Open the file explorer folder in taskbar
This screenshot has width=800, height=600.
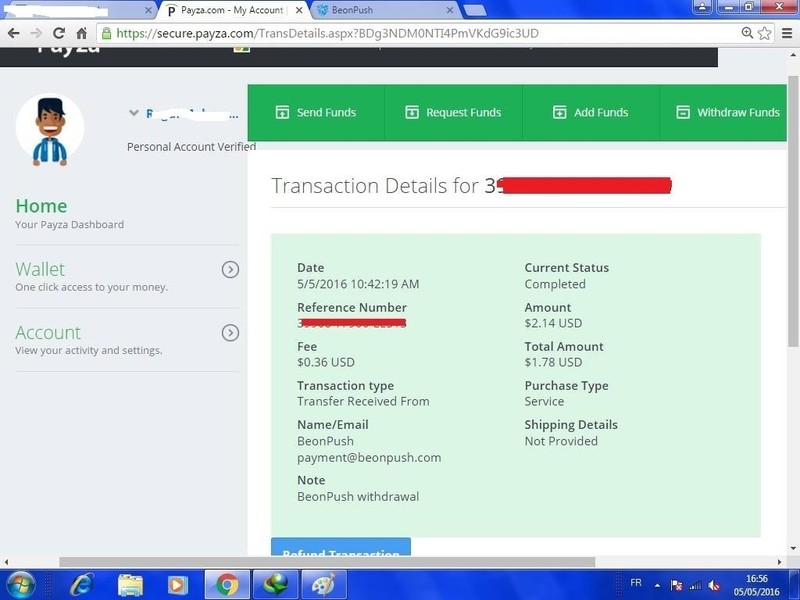[x=131, y=585]
